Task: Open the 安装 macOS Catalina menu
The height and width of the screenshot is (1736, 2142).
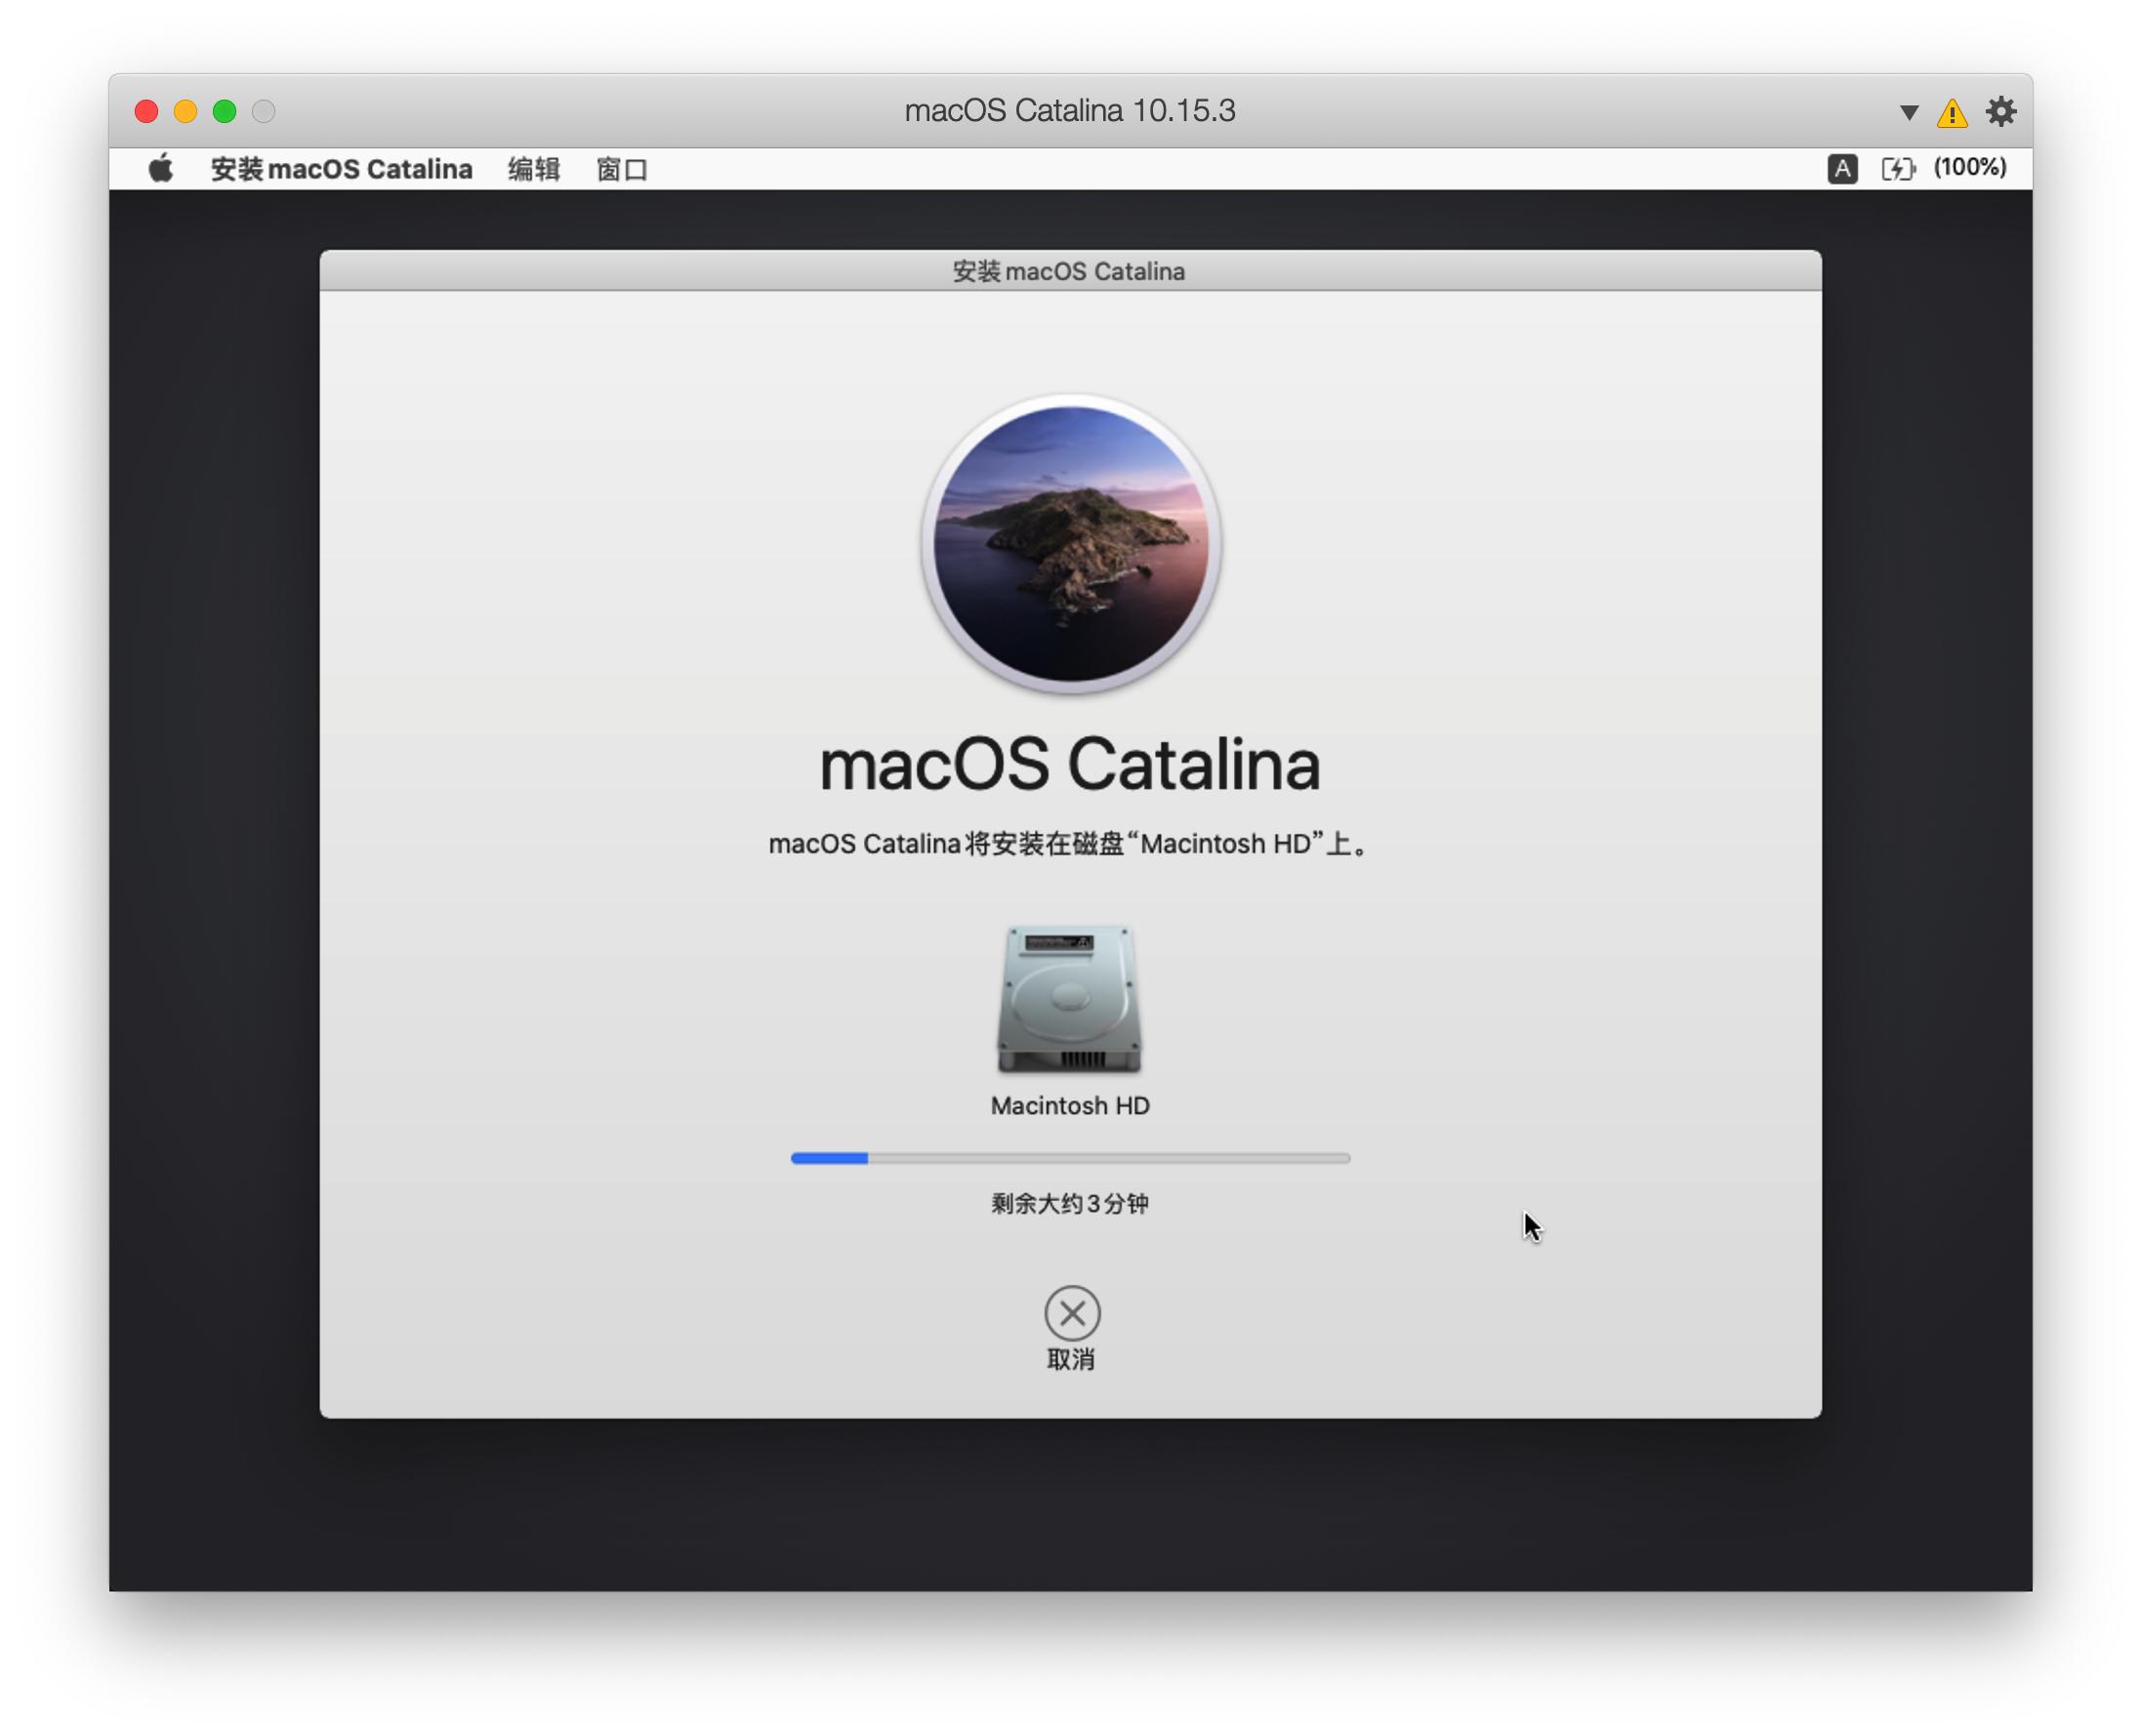Action: [341, 169]
